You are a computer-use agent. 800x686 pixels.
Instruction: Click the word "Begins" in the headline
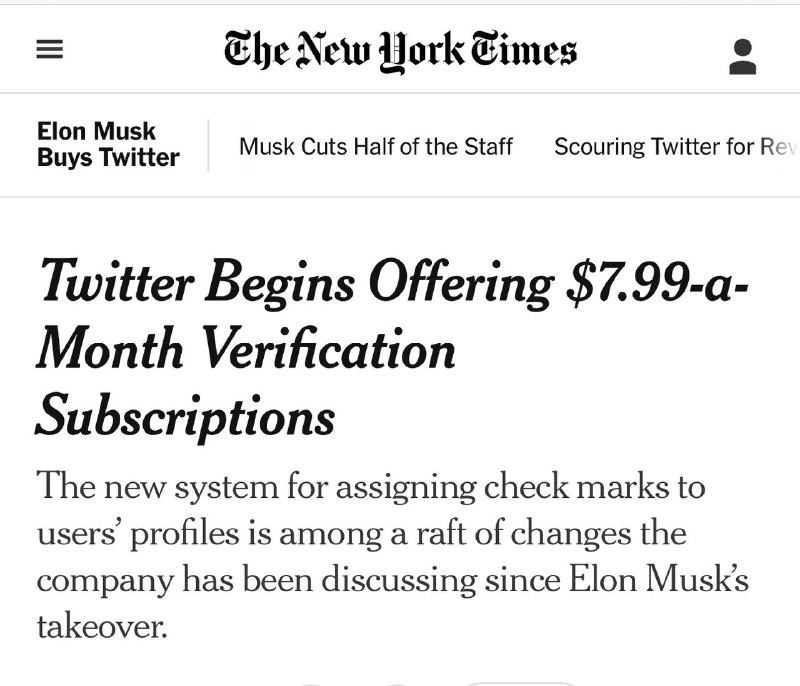click(x=277, y=284)
